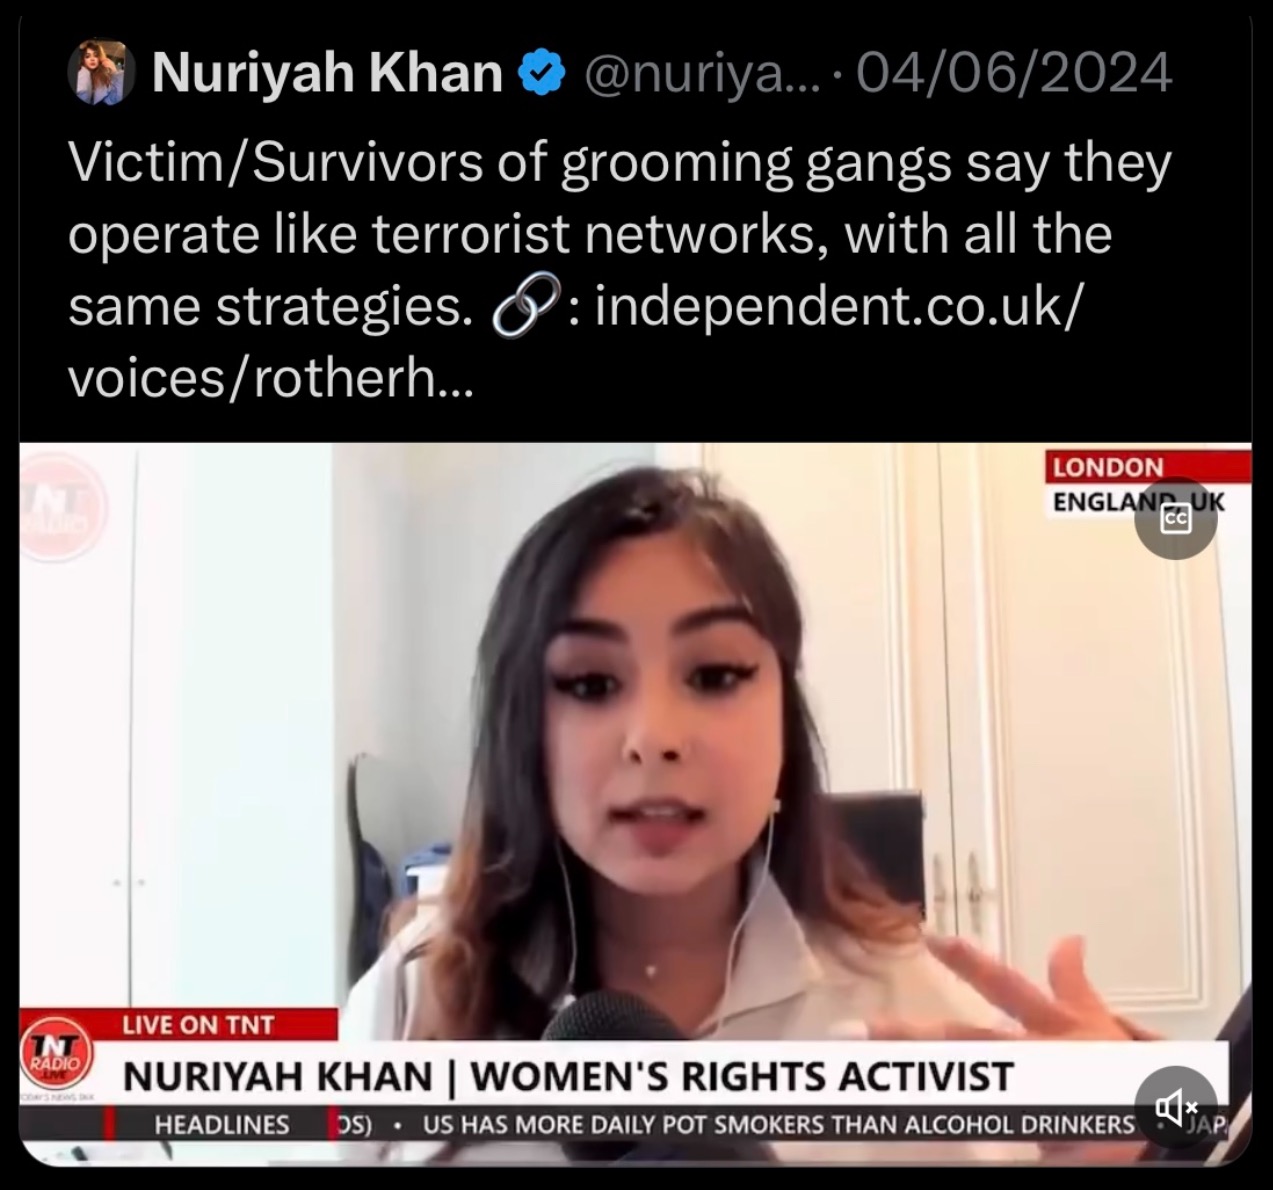This screenshot has height=1190, width=1273.
Task: Play the embedded TNT video
Action: point(635,803)
